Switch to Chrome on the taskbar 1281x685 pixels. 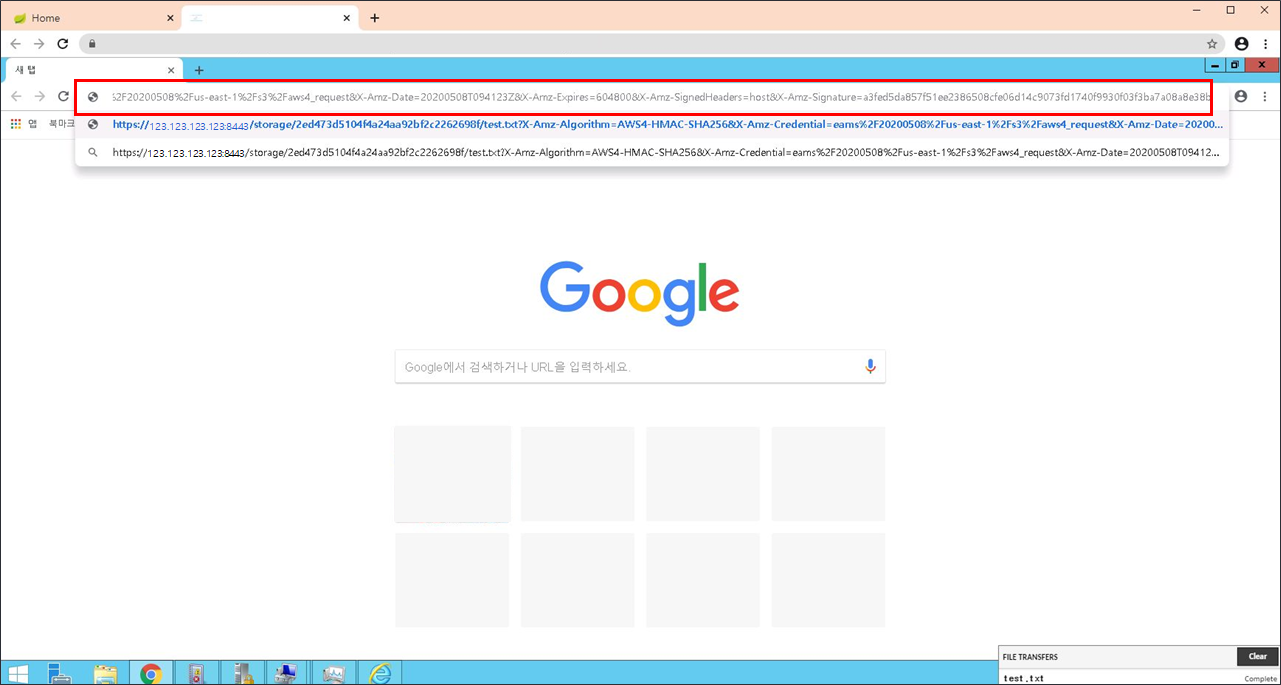[151, 673]
